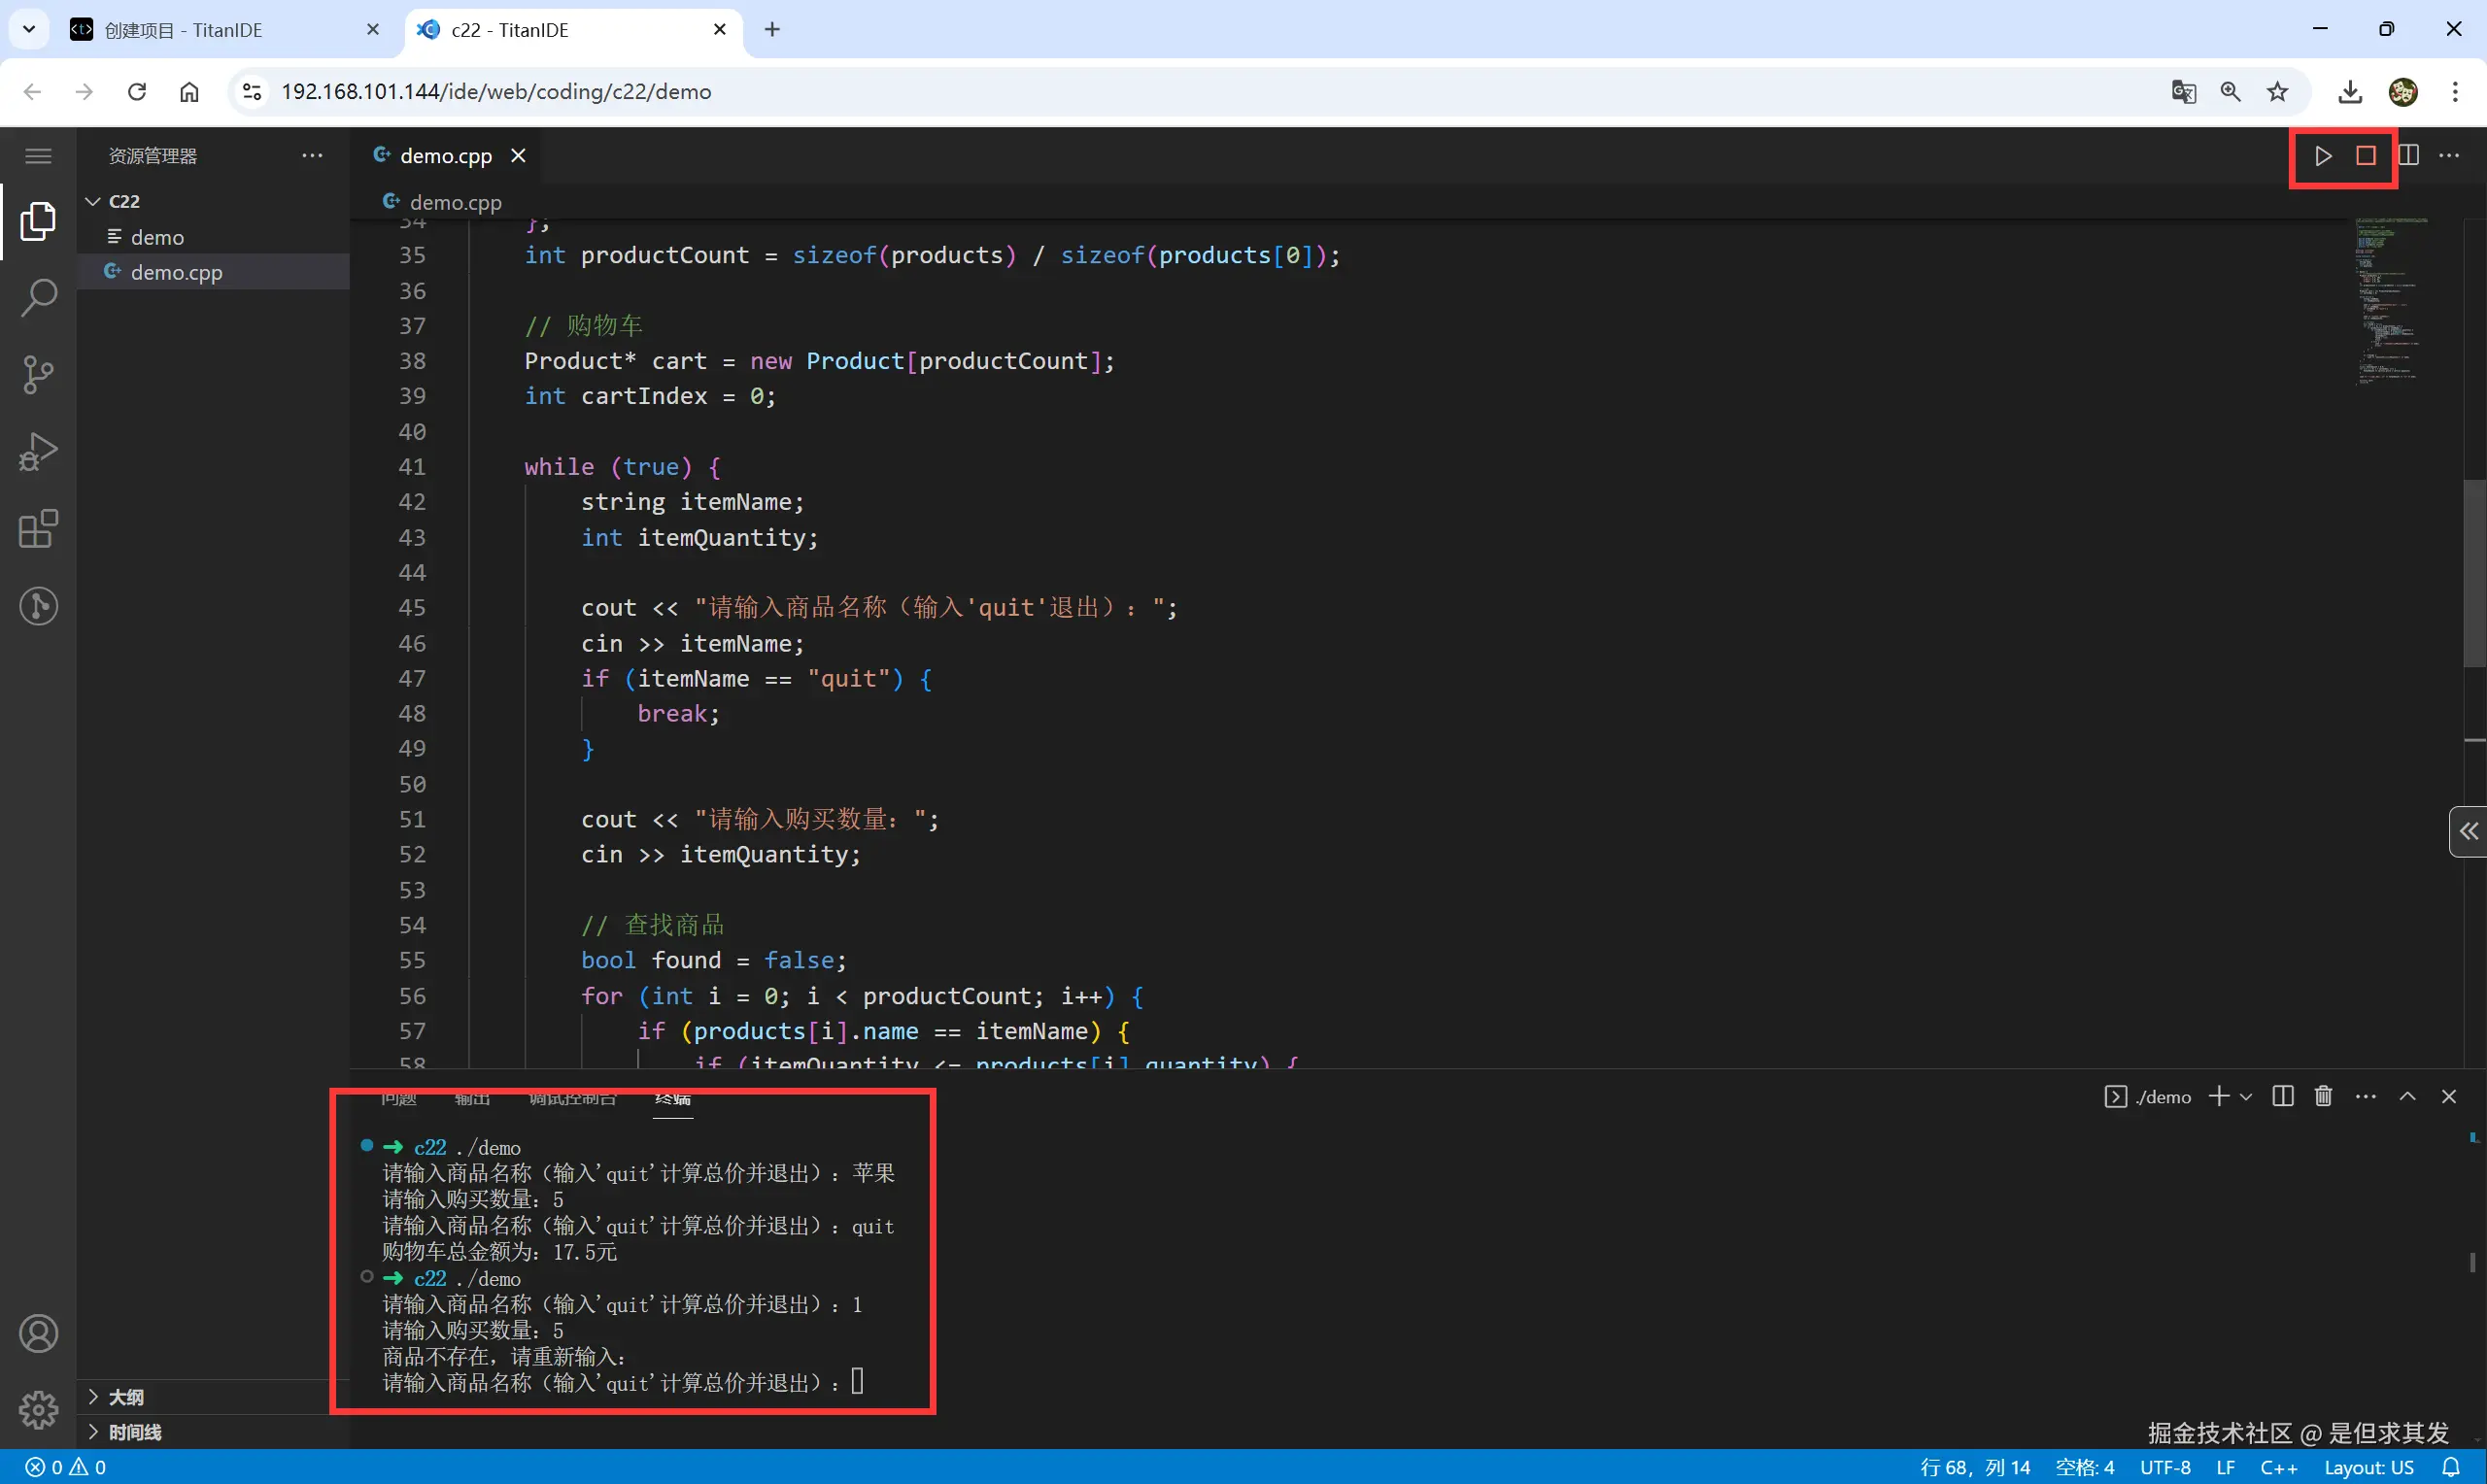
Task: Click the Run (play) button in editor toolbar
Action: tap(2322, 156)
